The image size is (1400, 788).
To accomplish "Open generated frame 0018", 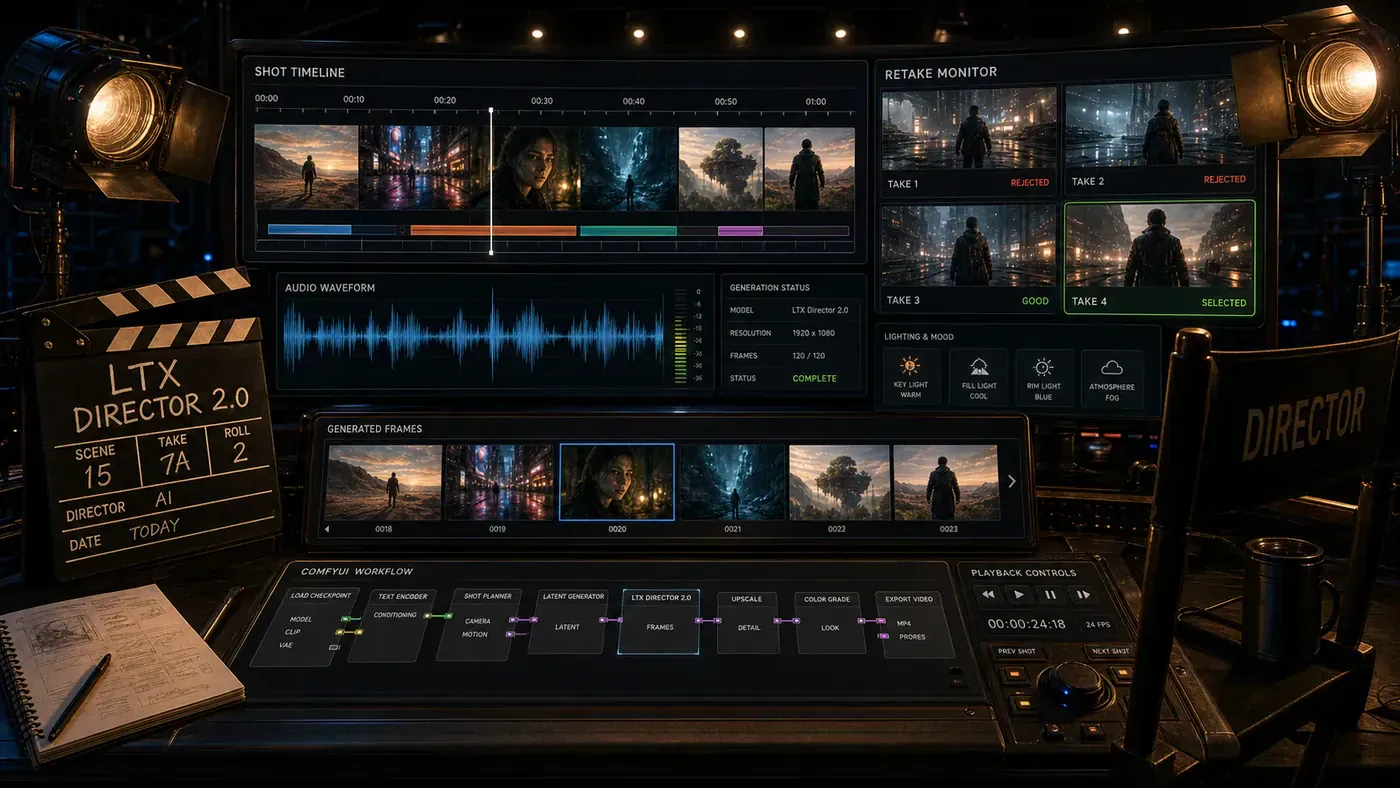I will click(384, 482).
